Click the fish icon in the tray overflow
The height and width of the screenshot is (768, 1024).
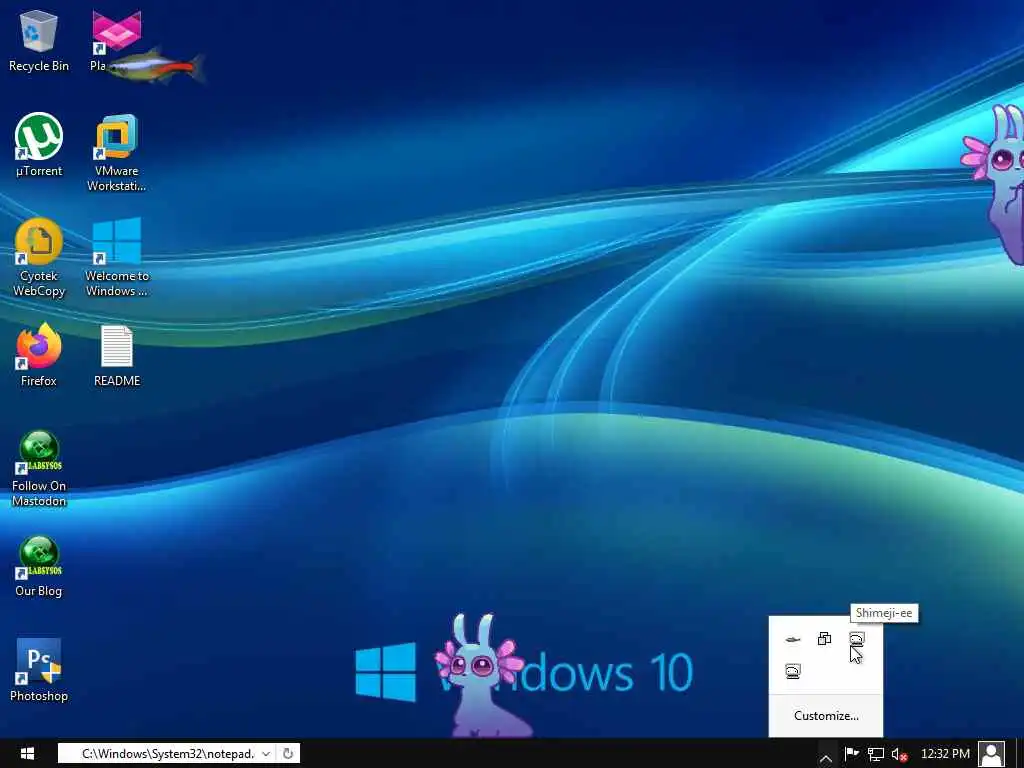(x=793, y=639)
